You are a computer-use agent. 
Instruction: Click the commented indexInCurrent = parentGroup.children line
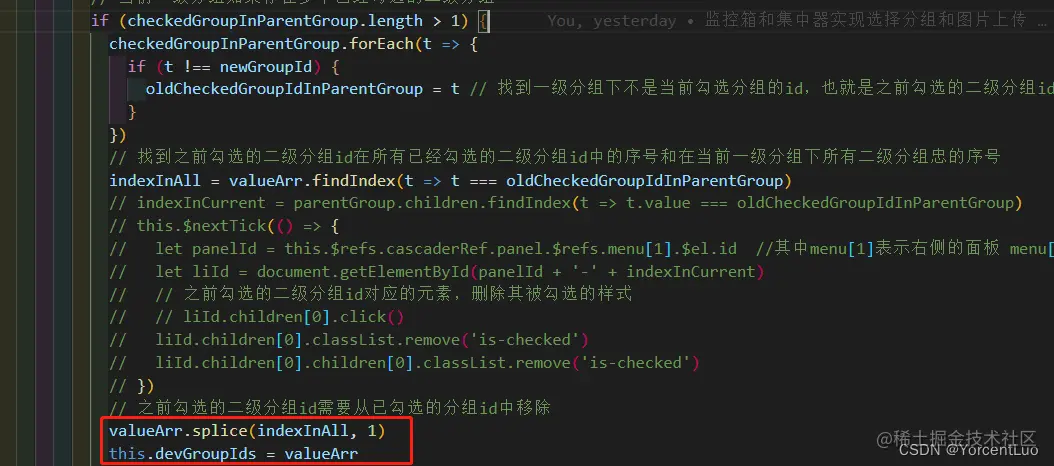coord(565,203)
